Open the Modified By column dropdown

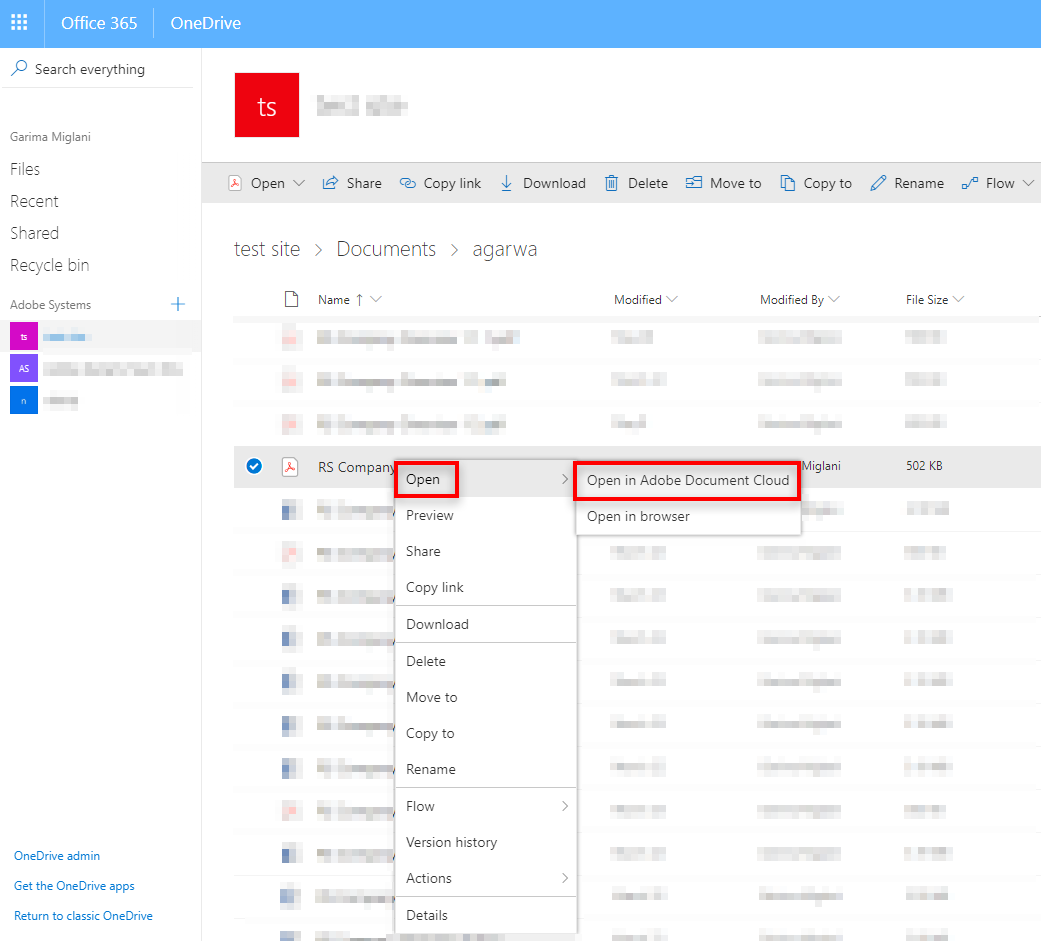click(834, 299)
